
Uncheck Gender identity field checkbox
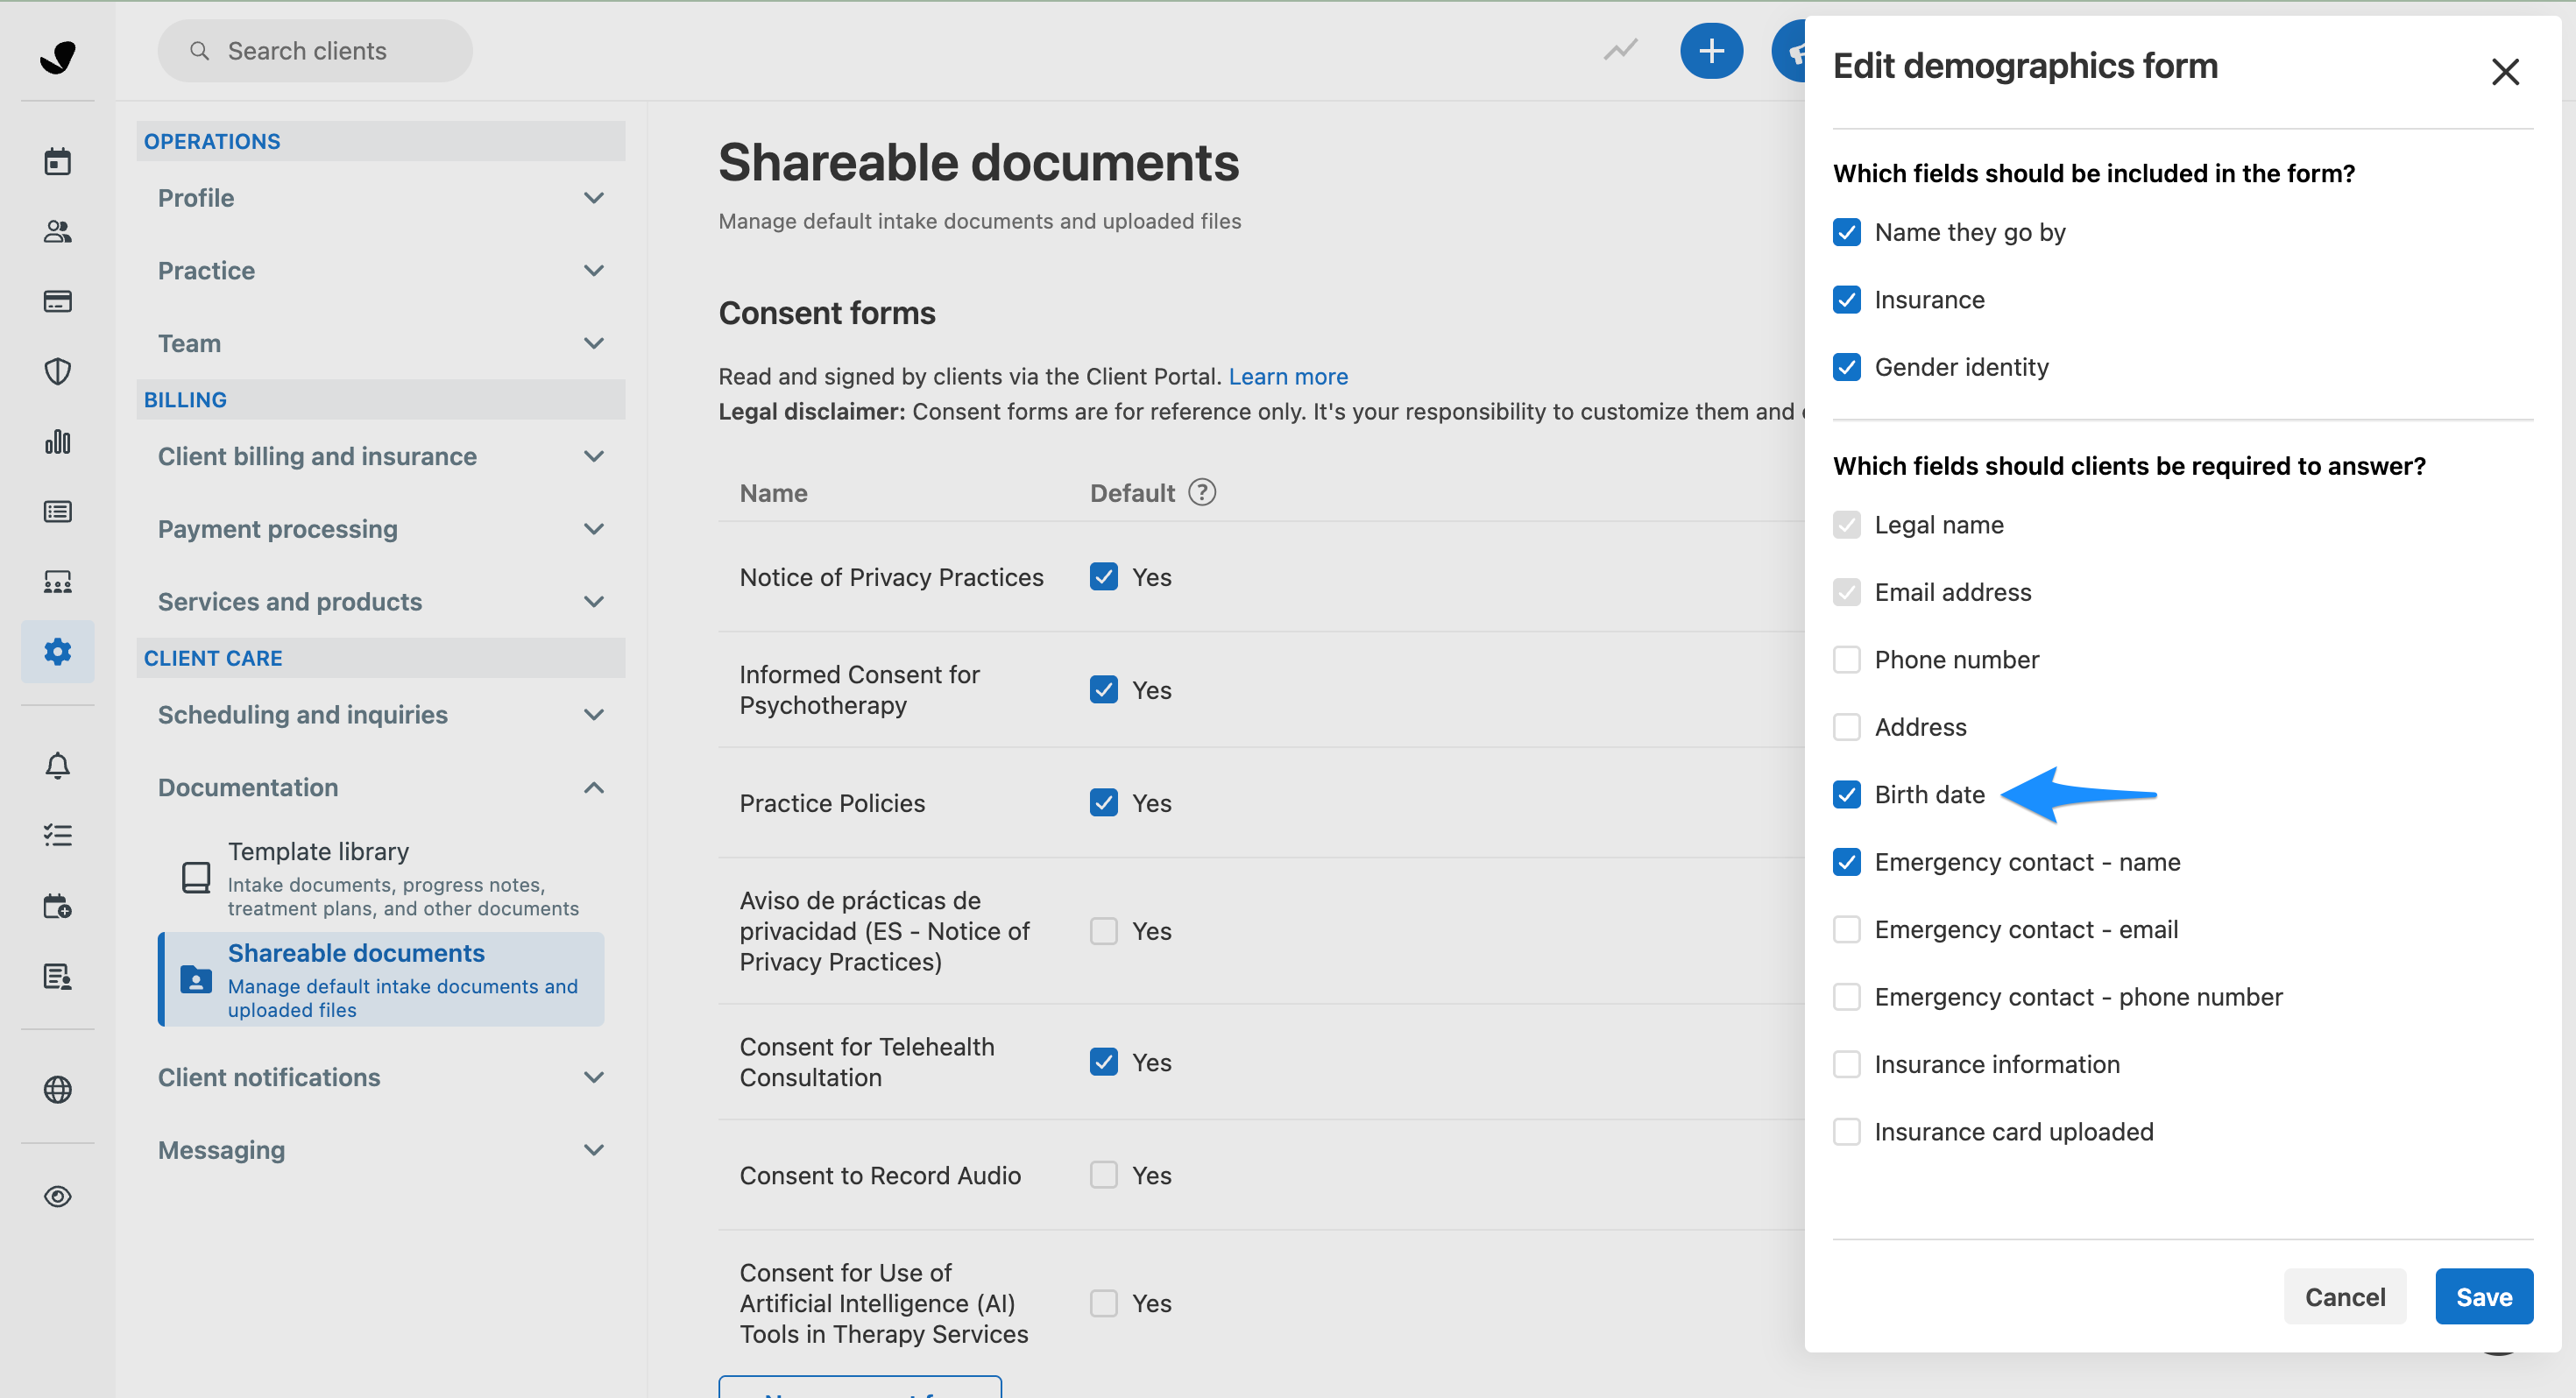pos(1847,367)
